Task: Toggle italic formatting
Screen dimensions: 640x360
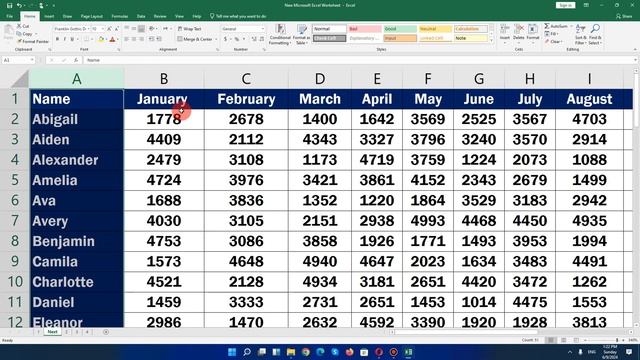Action: 64,39
